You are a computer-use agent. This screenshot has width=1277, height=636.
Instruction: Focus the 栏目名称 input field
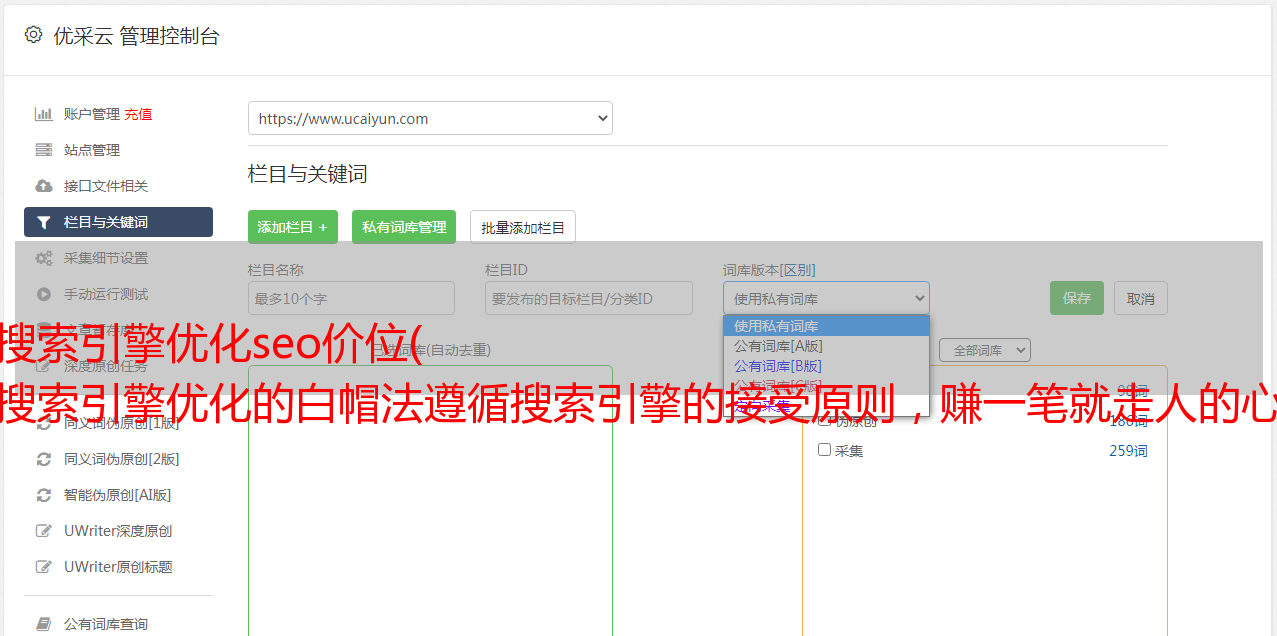351,298
